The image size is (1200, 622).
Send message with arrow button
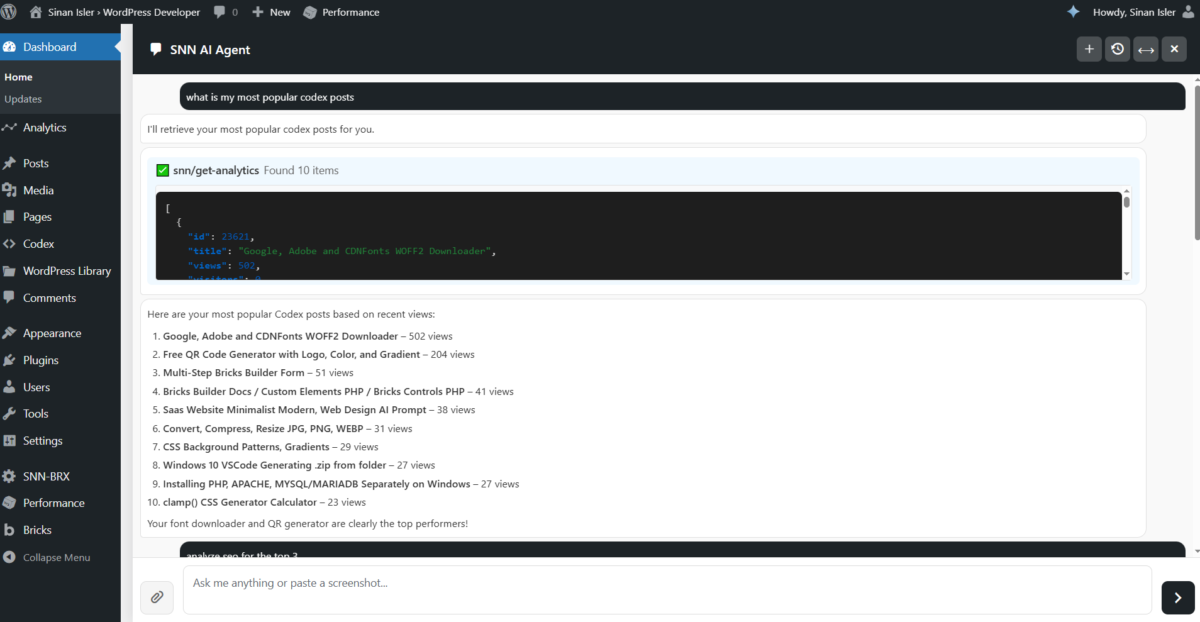click(x=1177, y=597)
